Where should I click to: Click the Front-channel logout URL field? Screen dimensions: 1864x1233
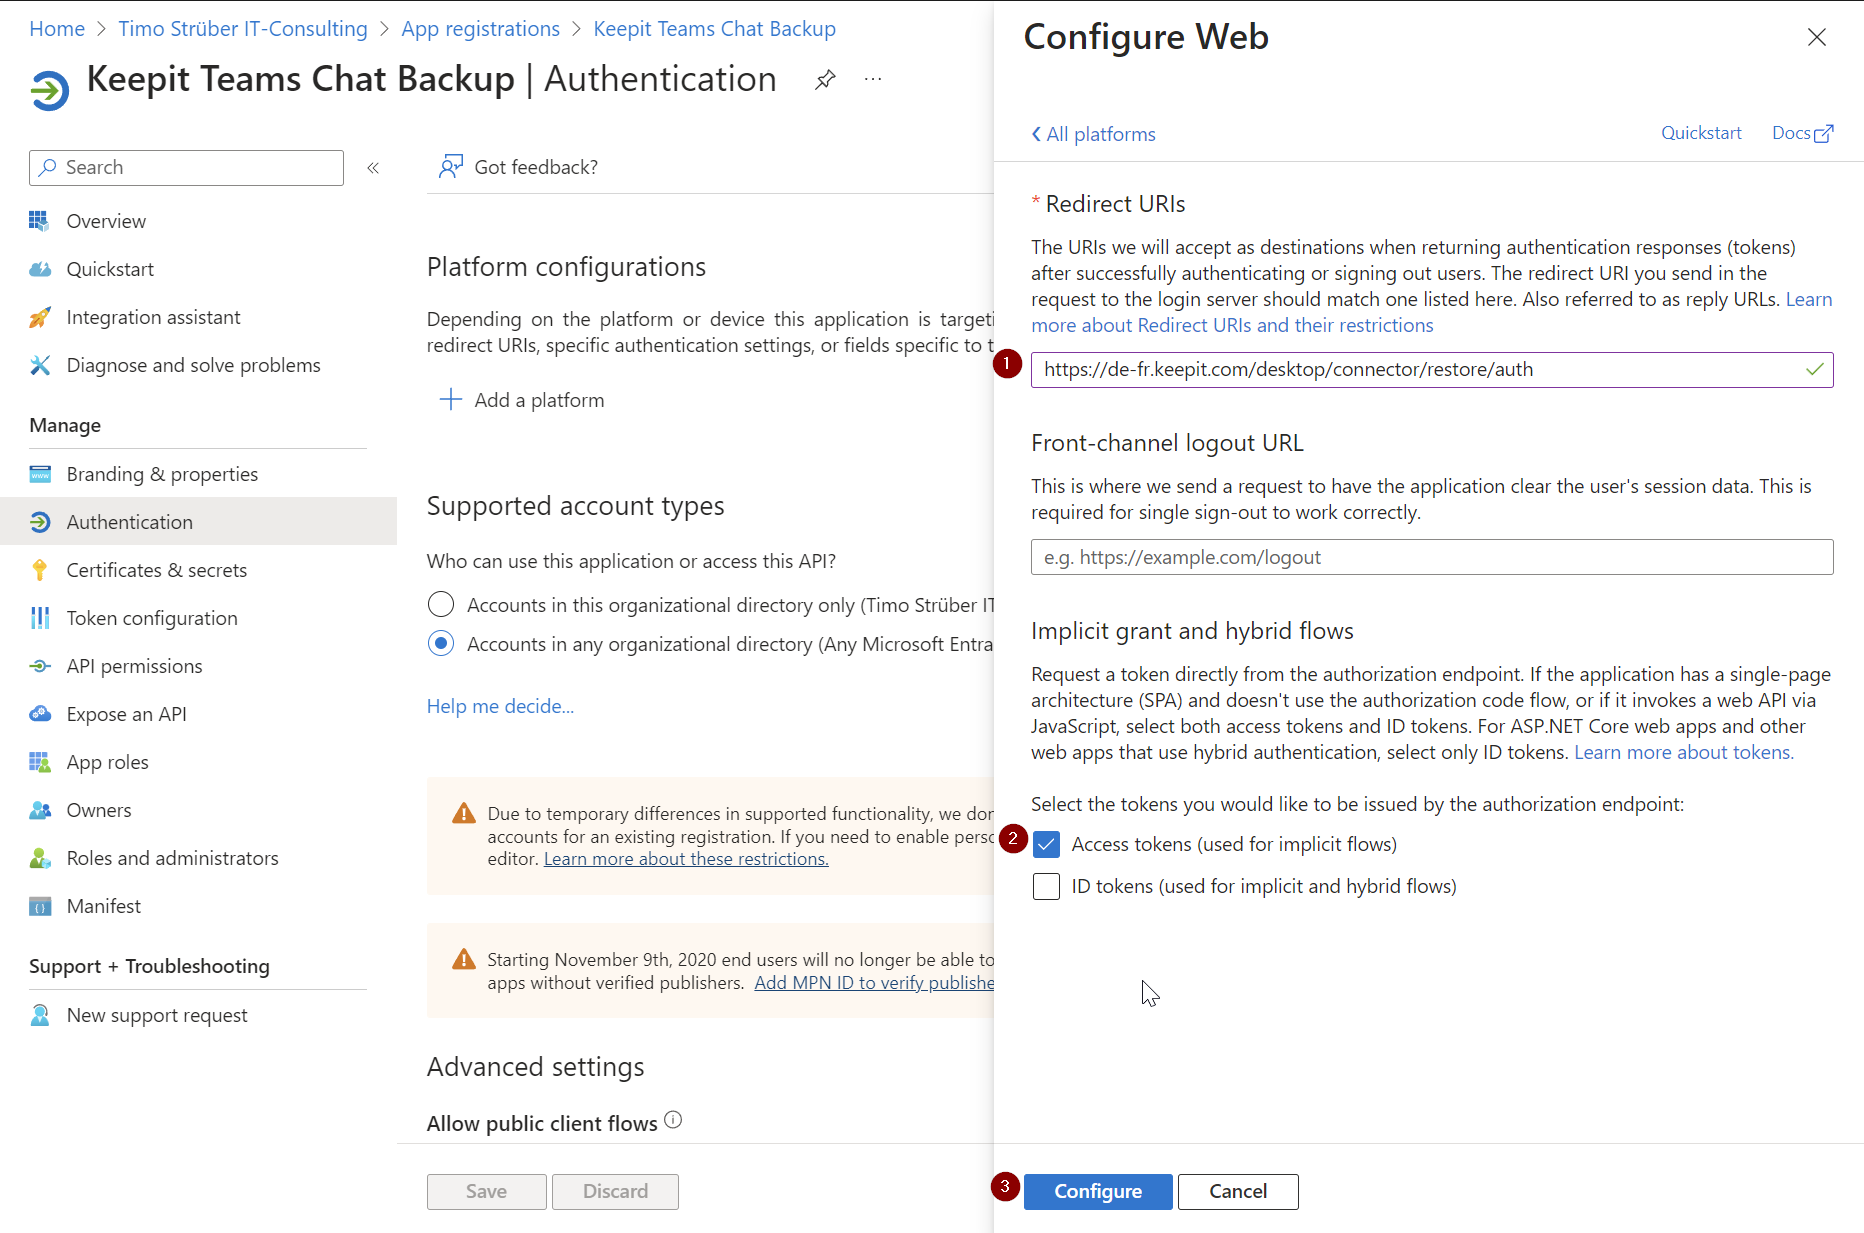(x=1431, y=557)
